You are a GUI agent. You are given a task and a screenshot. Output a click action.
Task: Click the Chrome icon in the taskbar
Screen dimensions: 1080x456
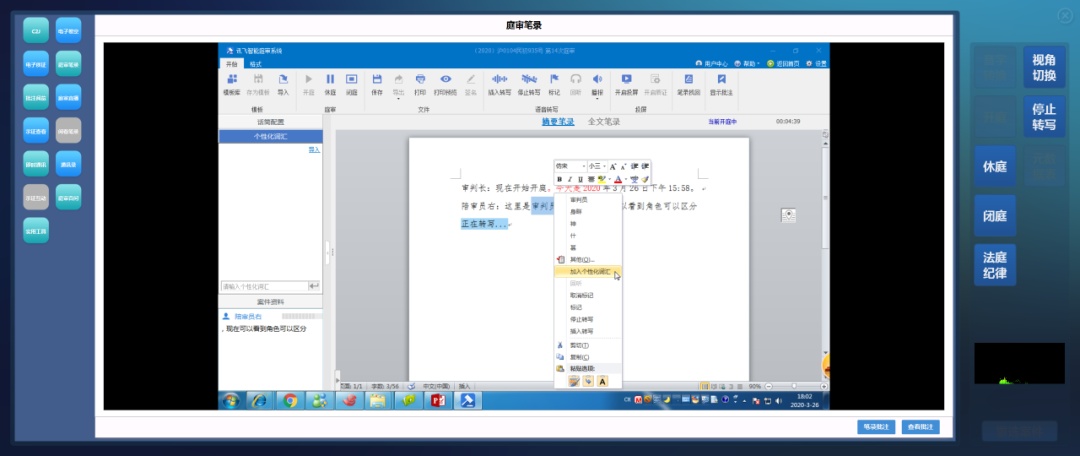(x=290, y=400)
